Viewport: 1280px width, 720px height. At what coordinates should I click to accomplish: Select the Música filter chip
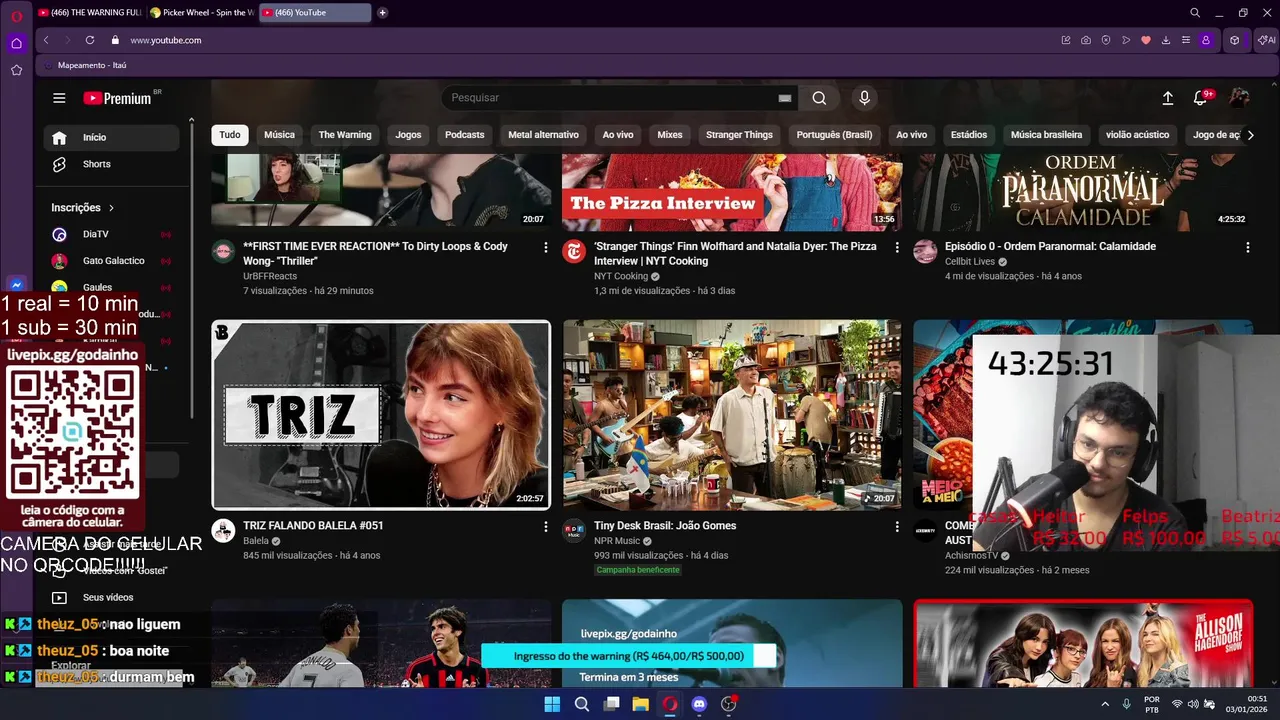click(279, 135)
